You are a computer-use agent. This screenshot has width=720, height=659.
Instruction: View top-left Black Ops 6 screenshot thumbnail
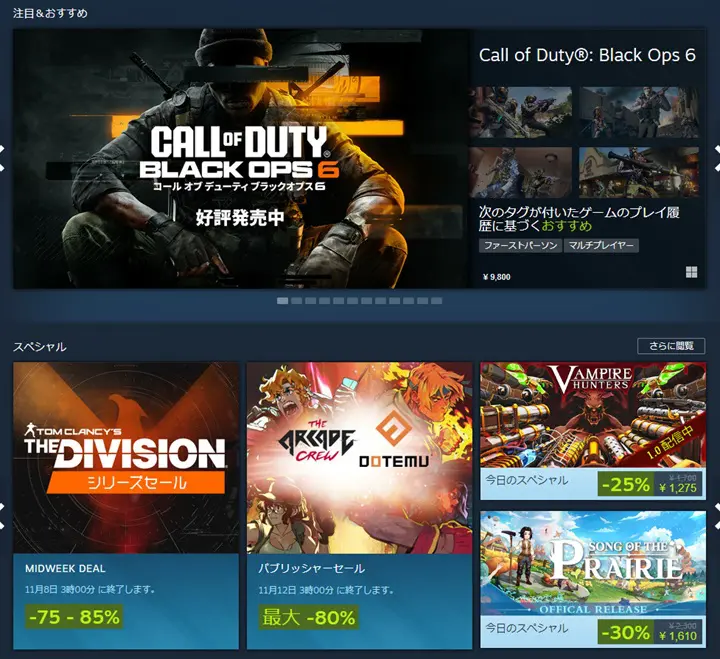click(521, 113)
